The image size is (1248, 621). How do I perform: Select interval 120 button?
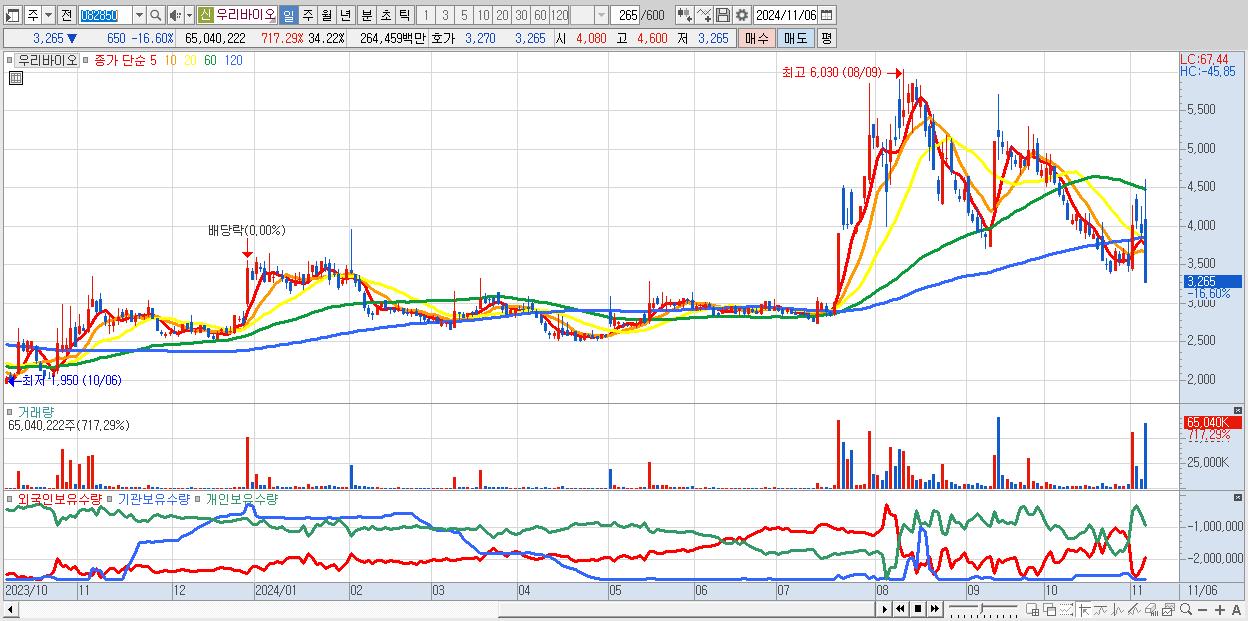pos(559,16)
